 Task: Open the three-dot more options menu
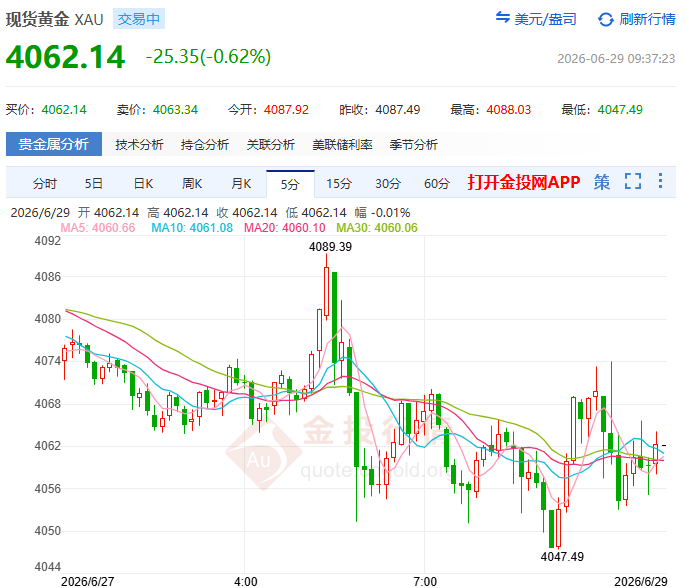click(661, 181)
